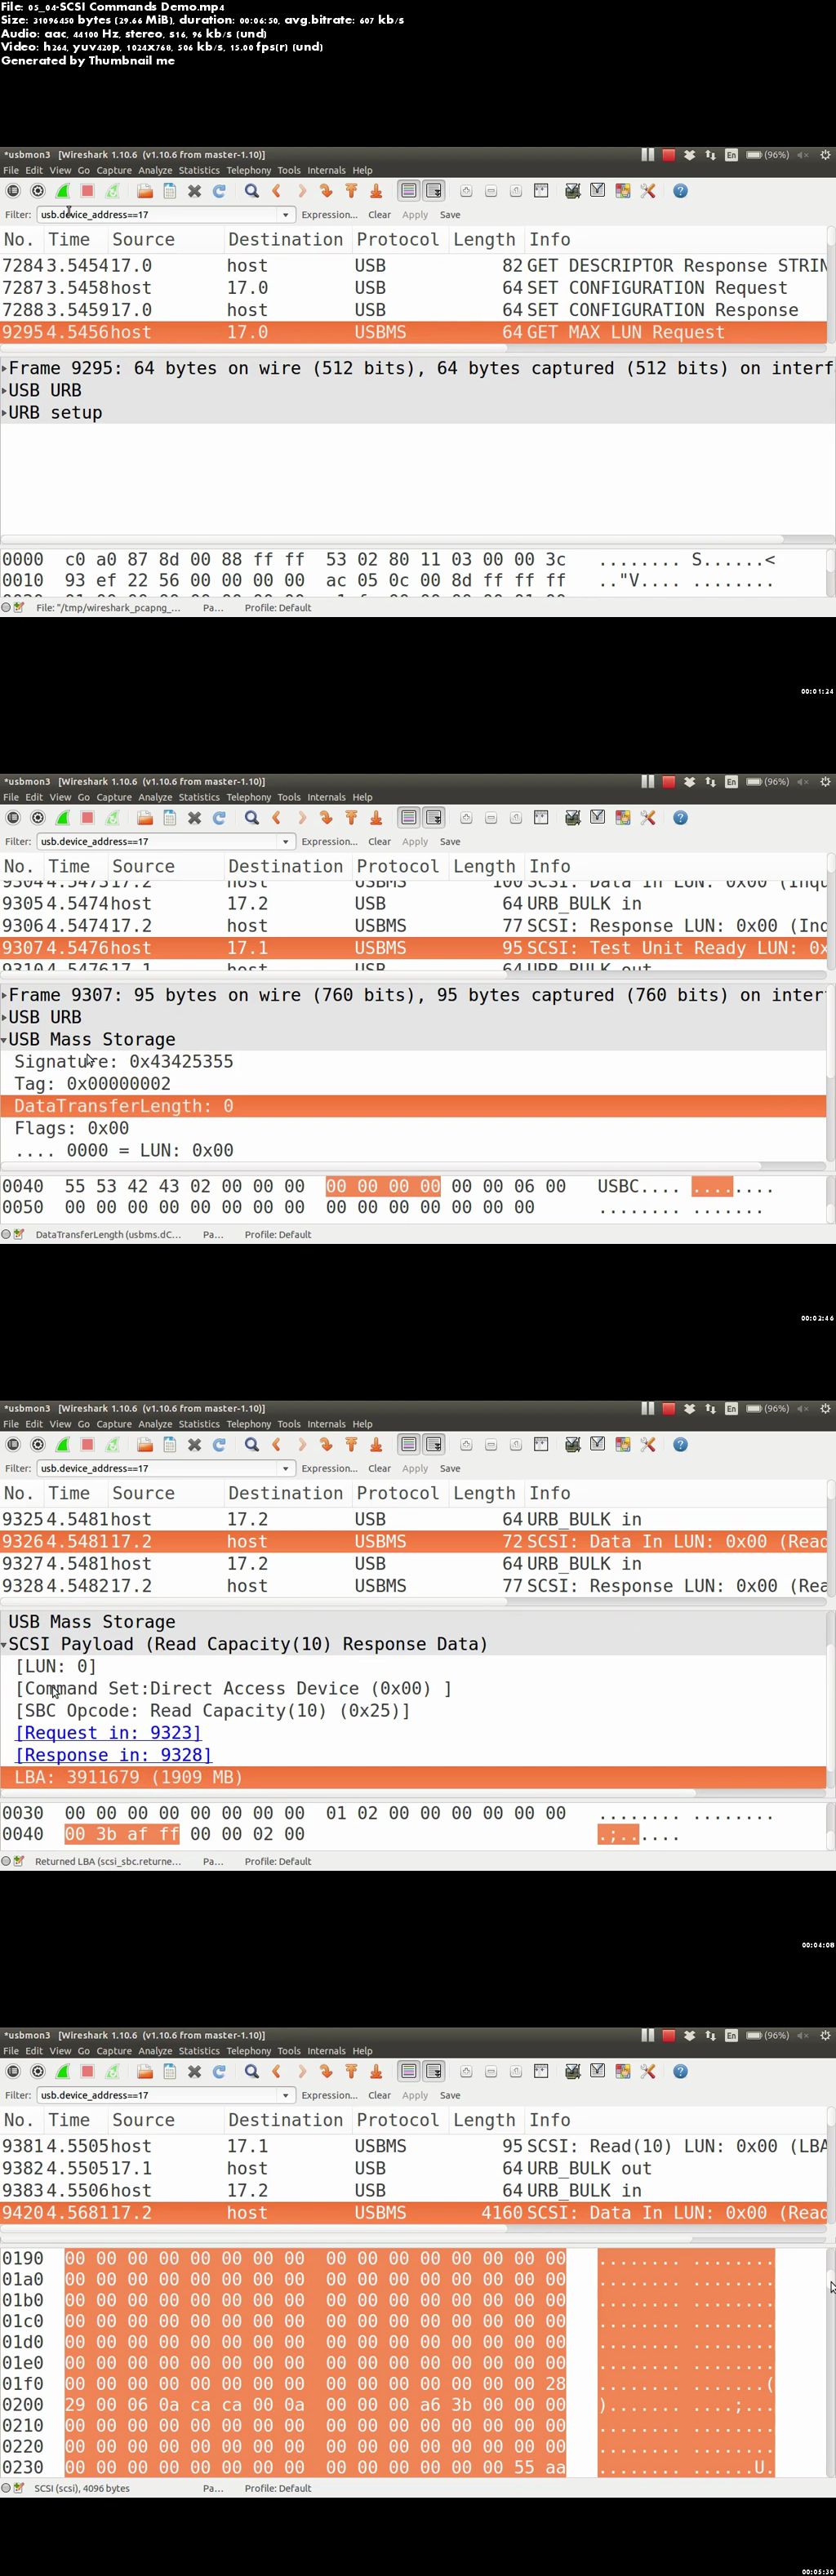In the packet 9307 window, click the find-packet magnifier
The image size is (836, 2576).
pyautogui.click(x=252, y=818)
